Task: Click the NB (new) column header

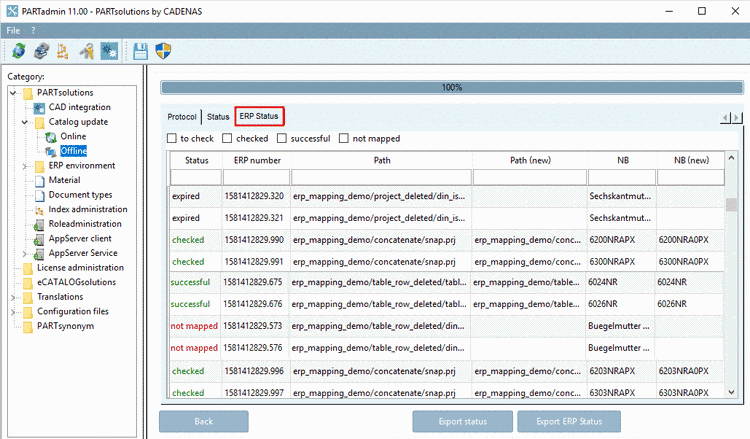Action: coord(691,160)
